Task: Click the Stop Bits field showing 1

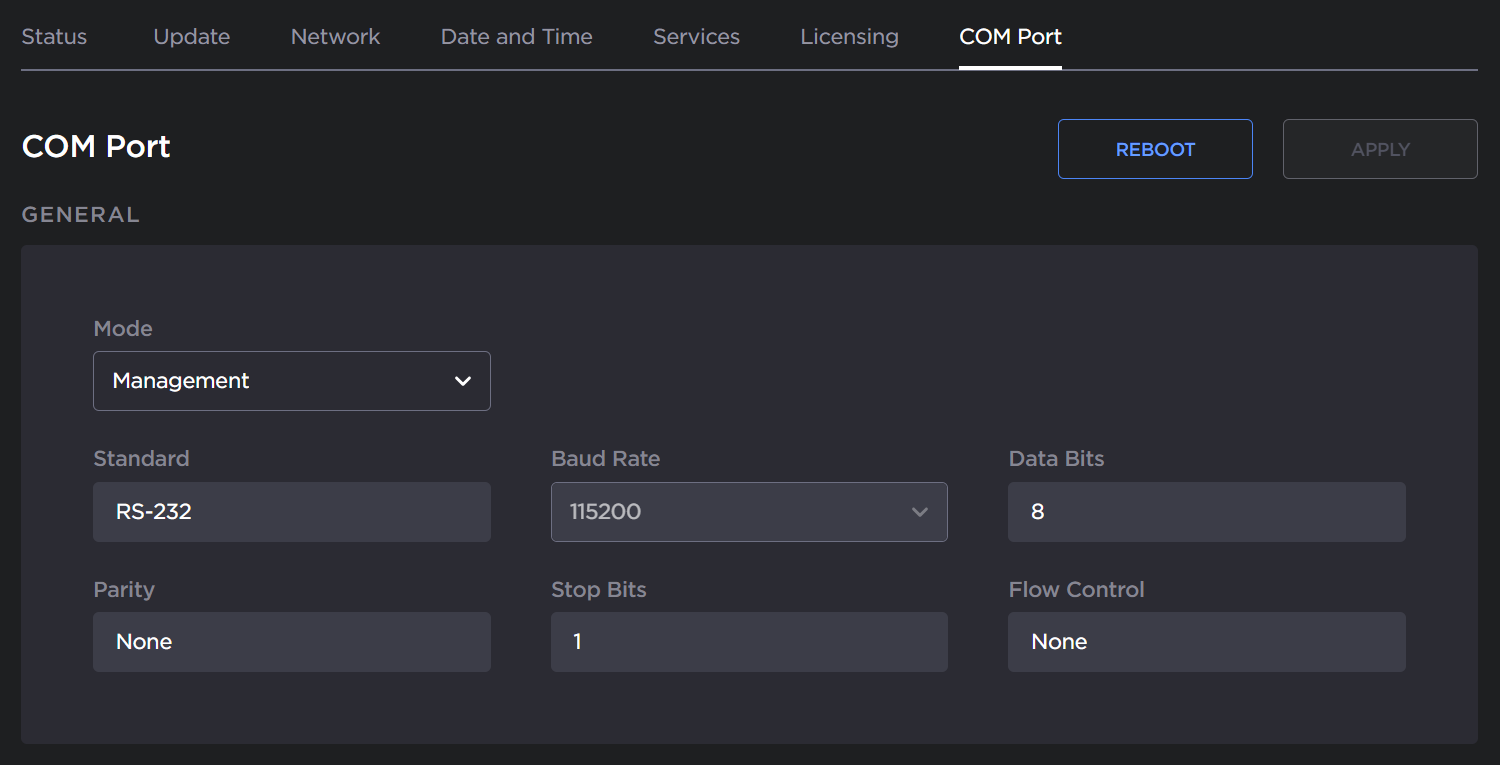Action: point(749,642)
